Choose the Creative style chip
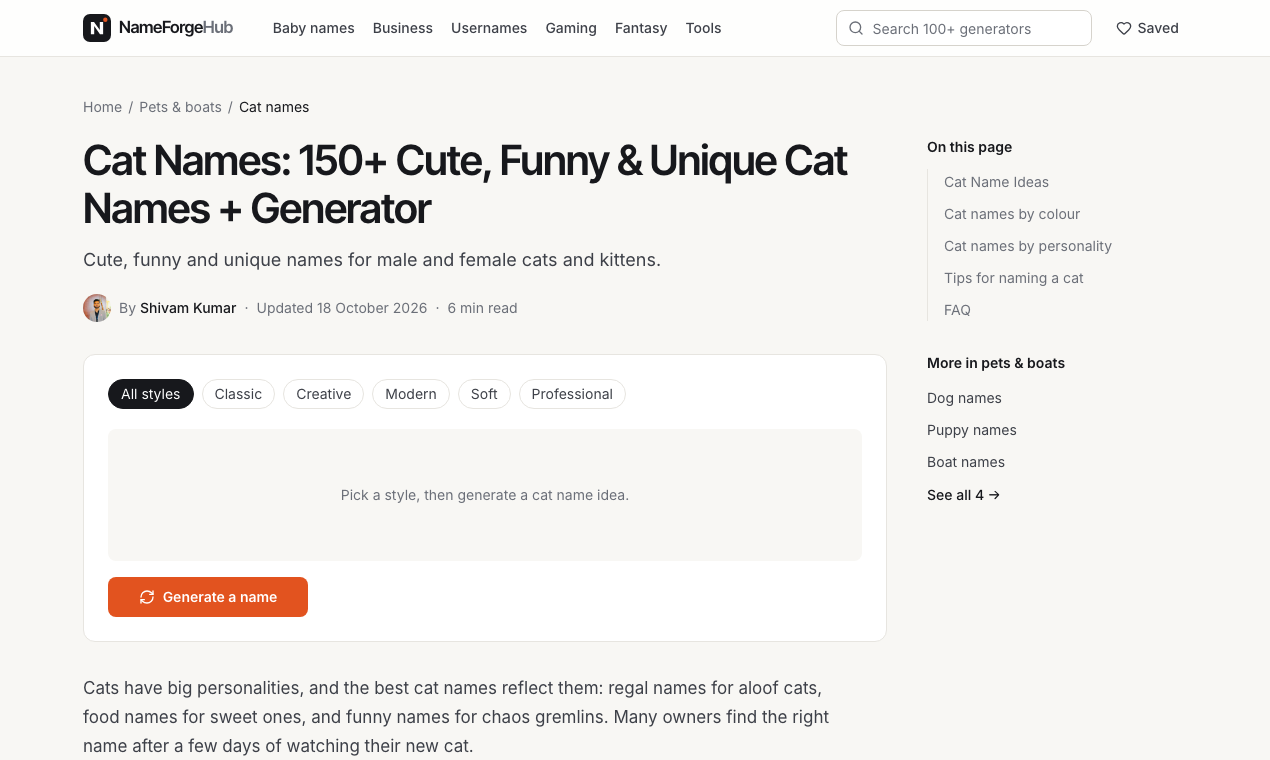The width and height of the screenshot is (1270, 760). click(x=324, y=394)
